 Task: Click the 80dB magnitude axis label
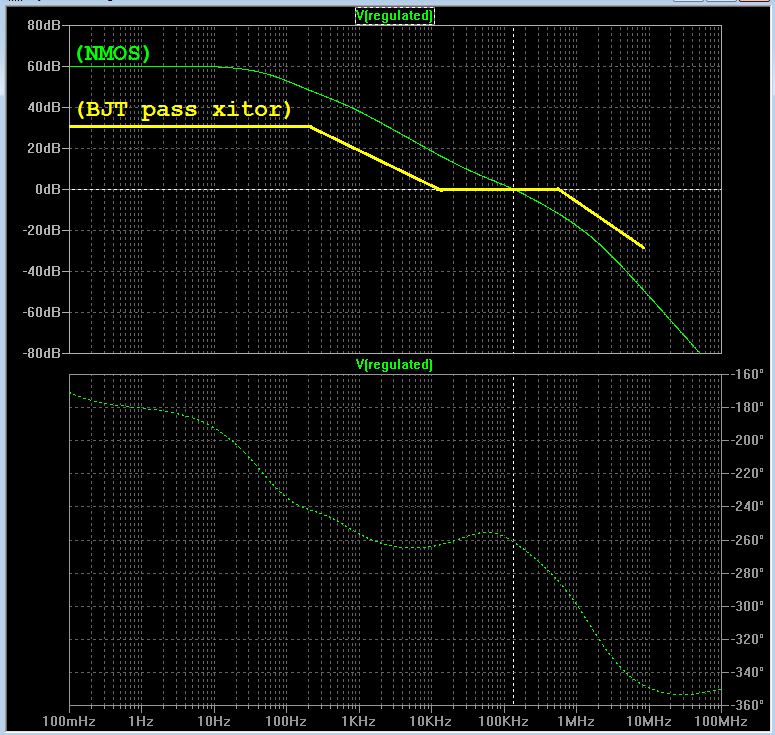pyautogui.click(x=44, y=25)
